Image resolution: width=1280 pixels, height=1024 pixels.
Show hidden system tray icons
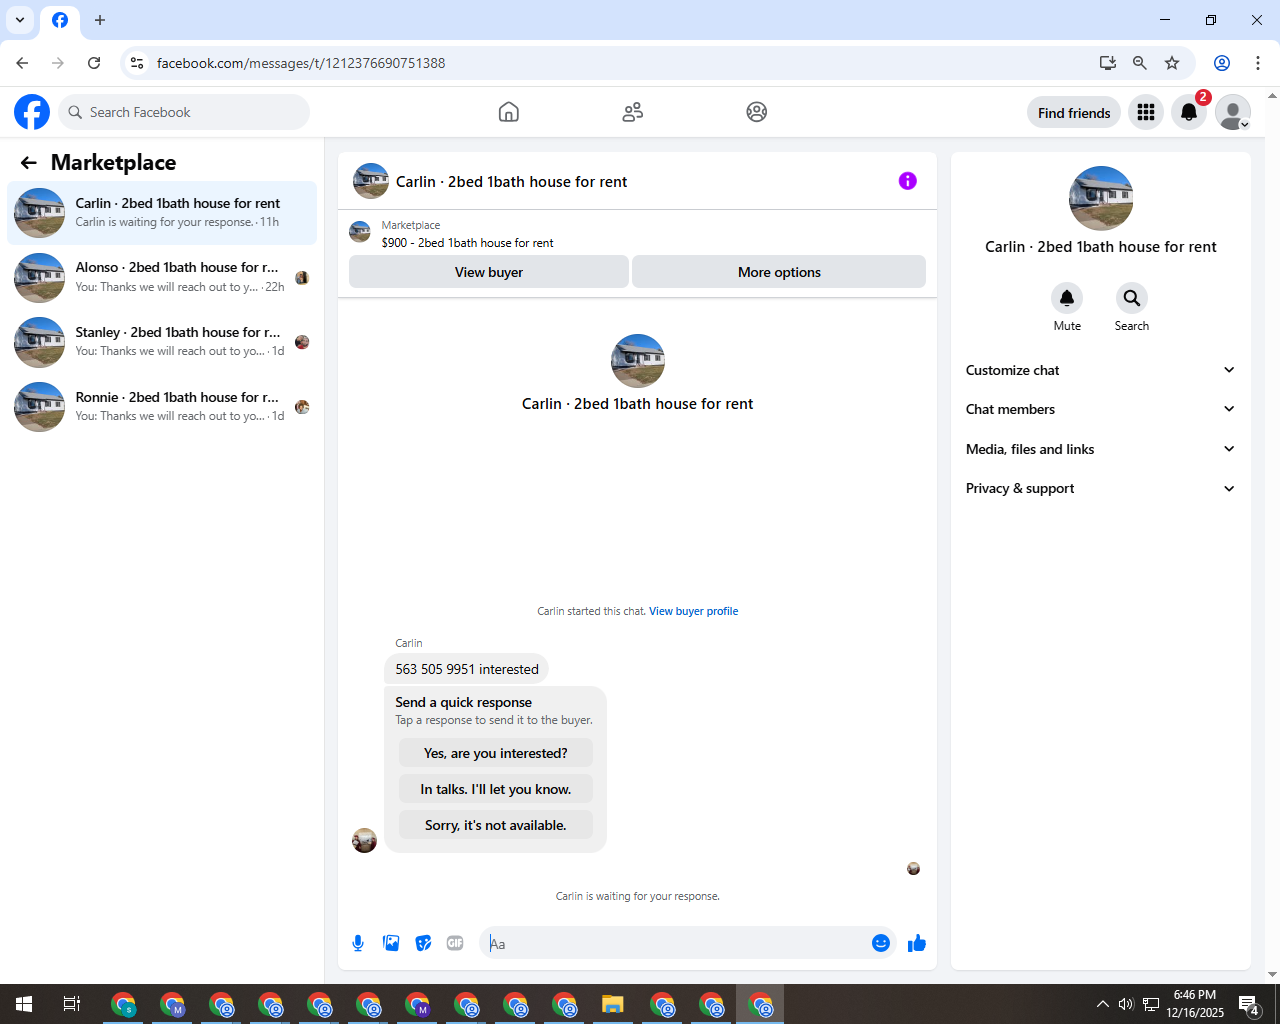pos(1102,1004)
